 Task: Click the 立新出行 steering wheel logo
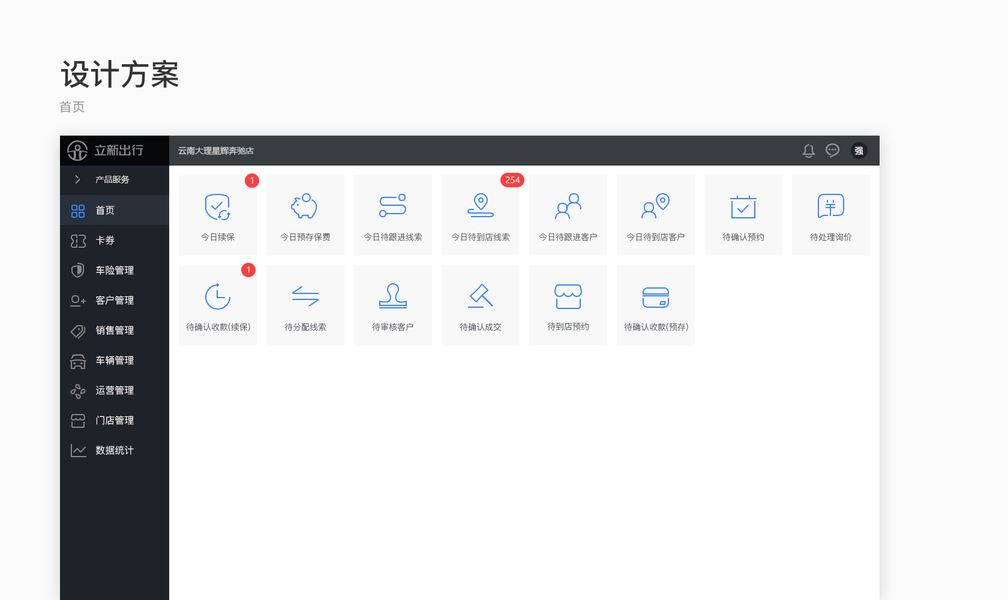(77, 150)
